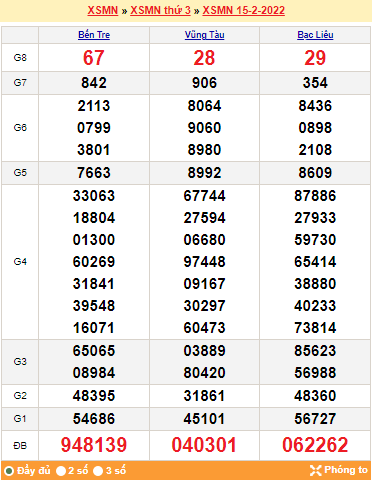Click the Phóng to text button
This screenshot has width=372, height=482.
coord(346,470)
